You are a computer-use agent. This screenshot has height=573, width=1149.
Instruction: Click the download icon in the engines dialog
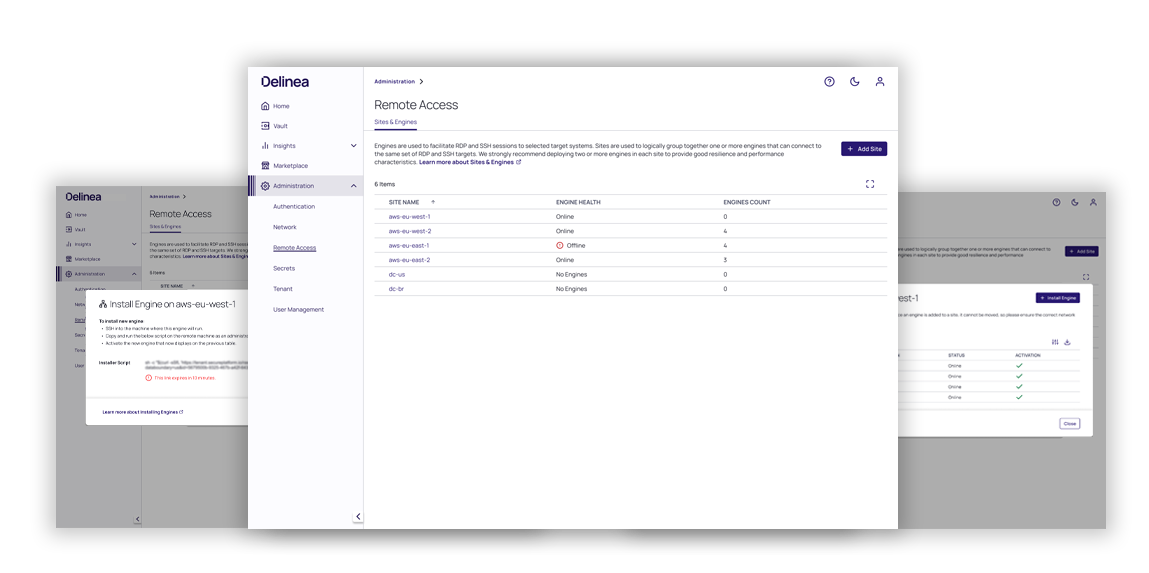1067,342
